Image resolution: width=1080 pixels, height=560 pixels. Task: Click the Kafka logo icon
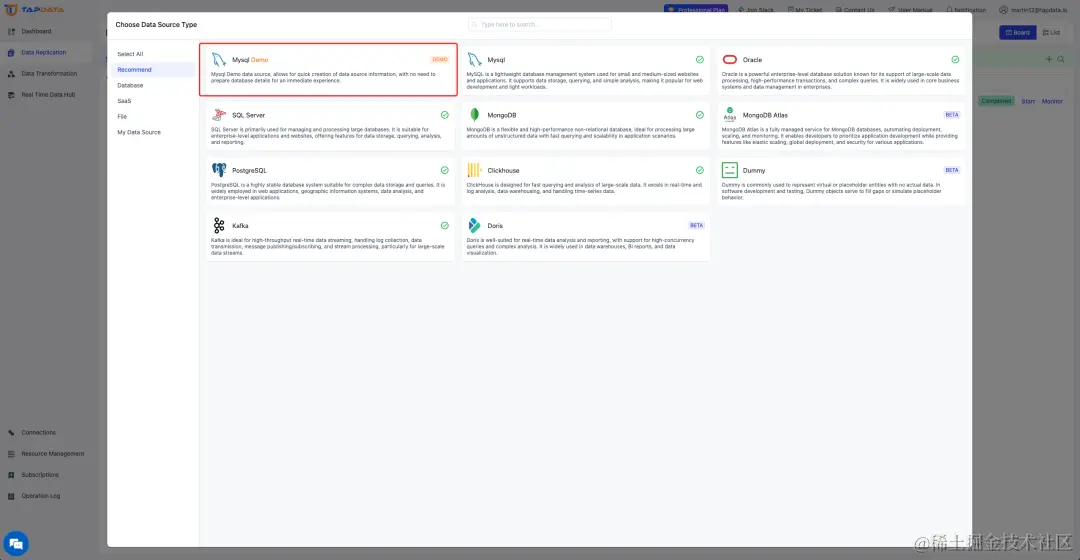(x=219, y=225)
